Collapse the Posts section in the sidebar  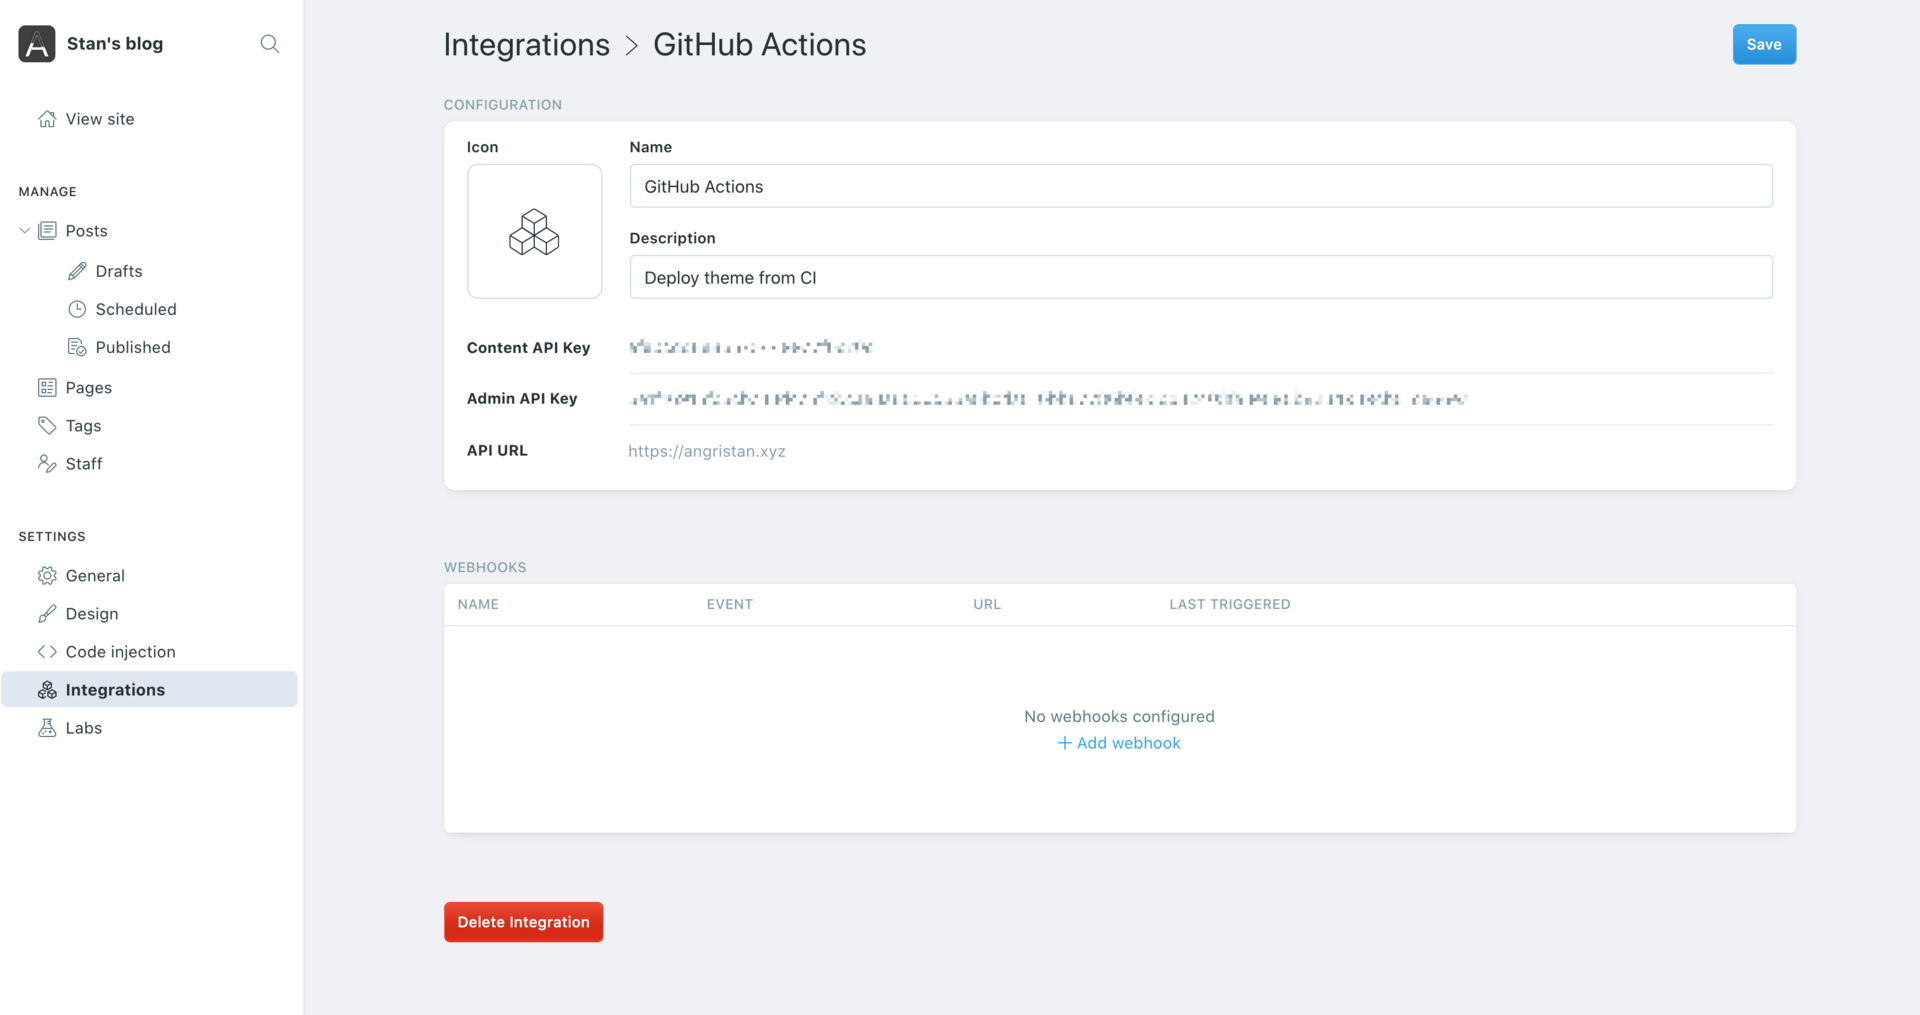coord(23,230)
